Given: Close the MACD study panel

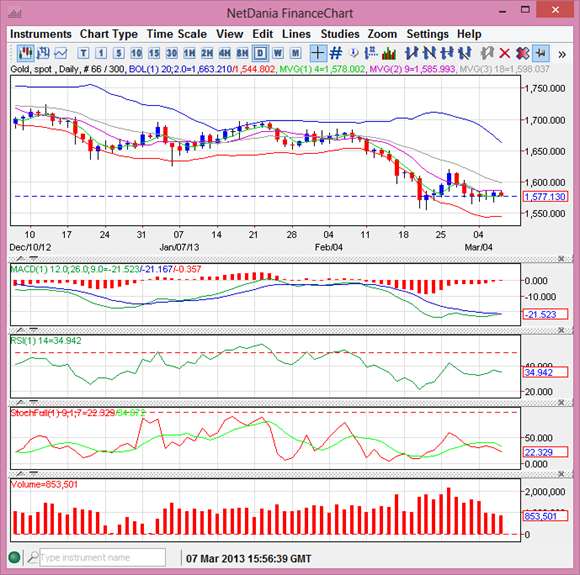Looking at the screenshot, I should click(561, 258).
